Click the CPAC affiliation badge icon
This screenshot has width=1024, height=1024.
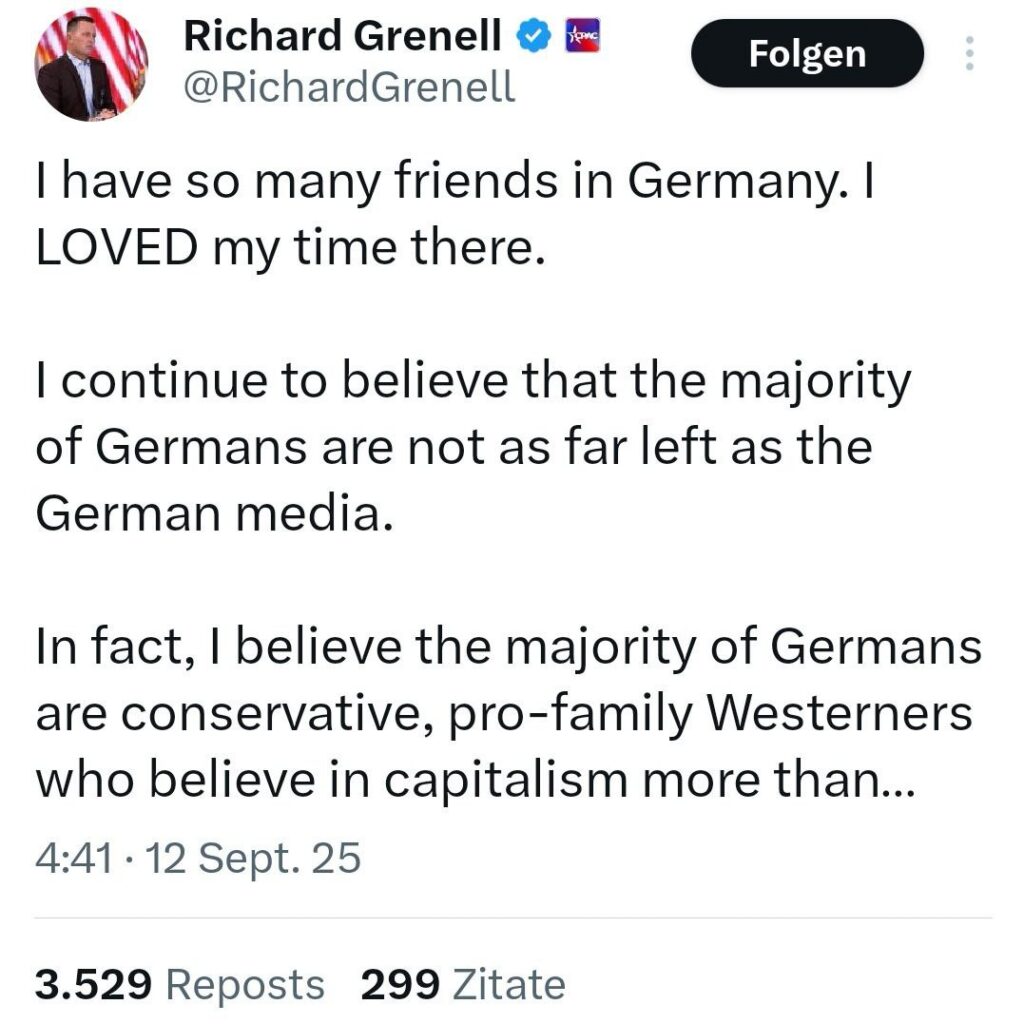(x=582, y=37)
